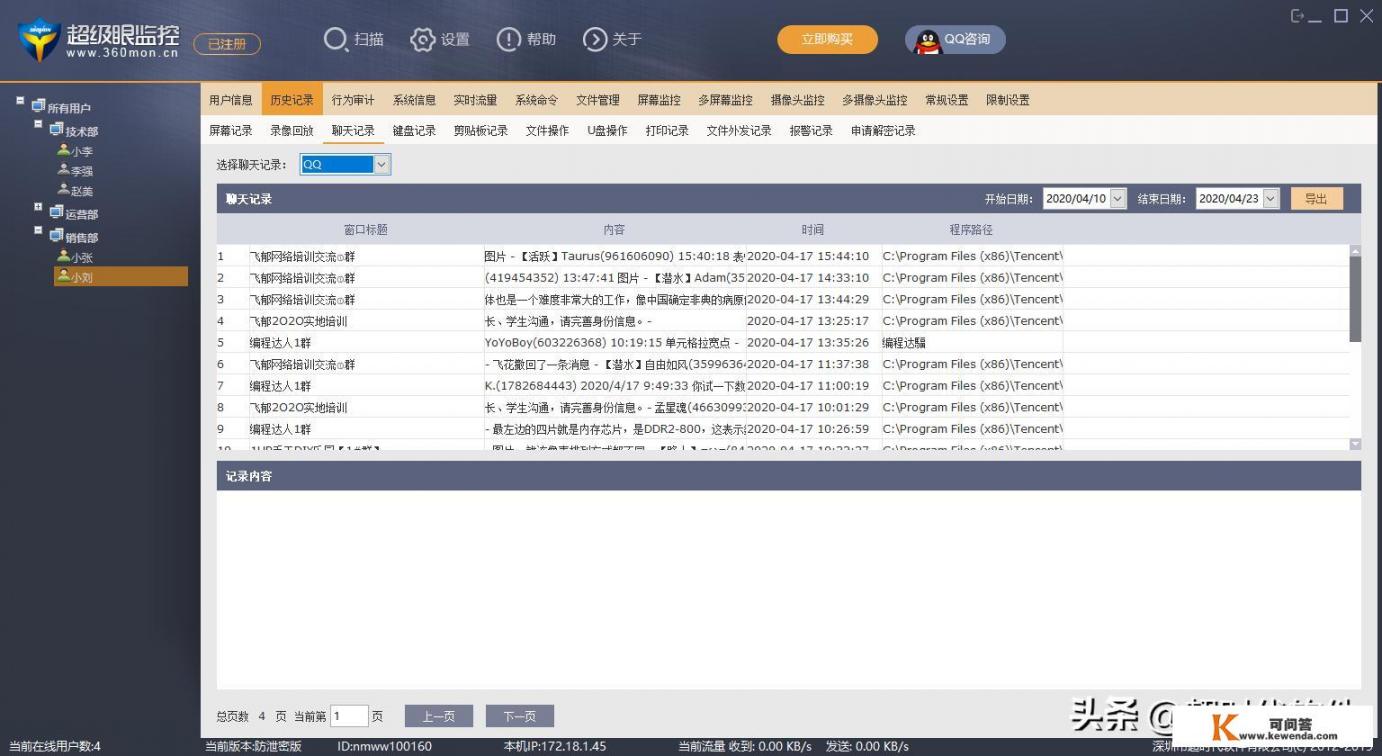Click the About arrow icon

595,39
